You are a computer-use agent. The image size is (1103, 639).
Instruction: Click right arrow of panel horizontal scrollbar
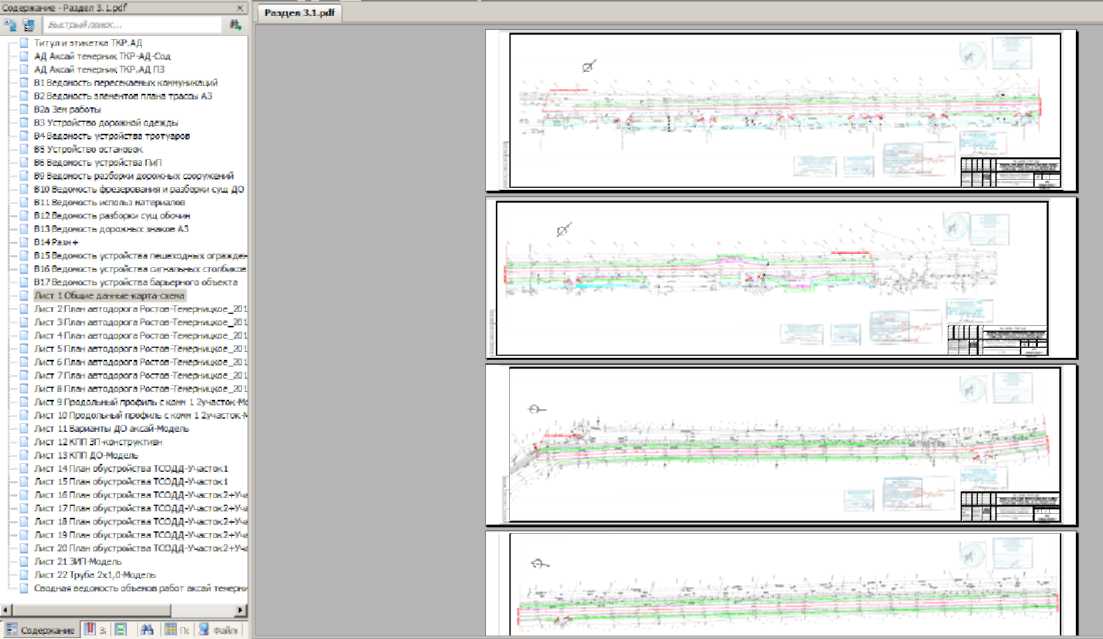(x=241, y=609)
